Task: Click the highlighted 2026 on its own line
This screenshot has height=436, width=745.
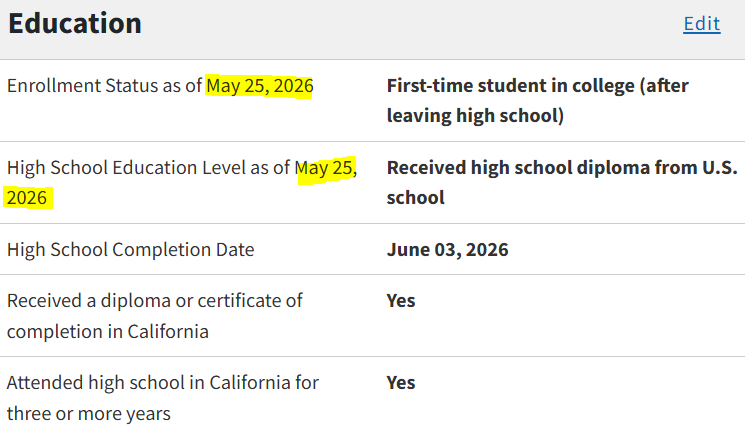Action: tap(27, 198)
